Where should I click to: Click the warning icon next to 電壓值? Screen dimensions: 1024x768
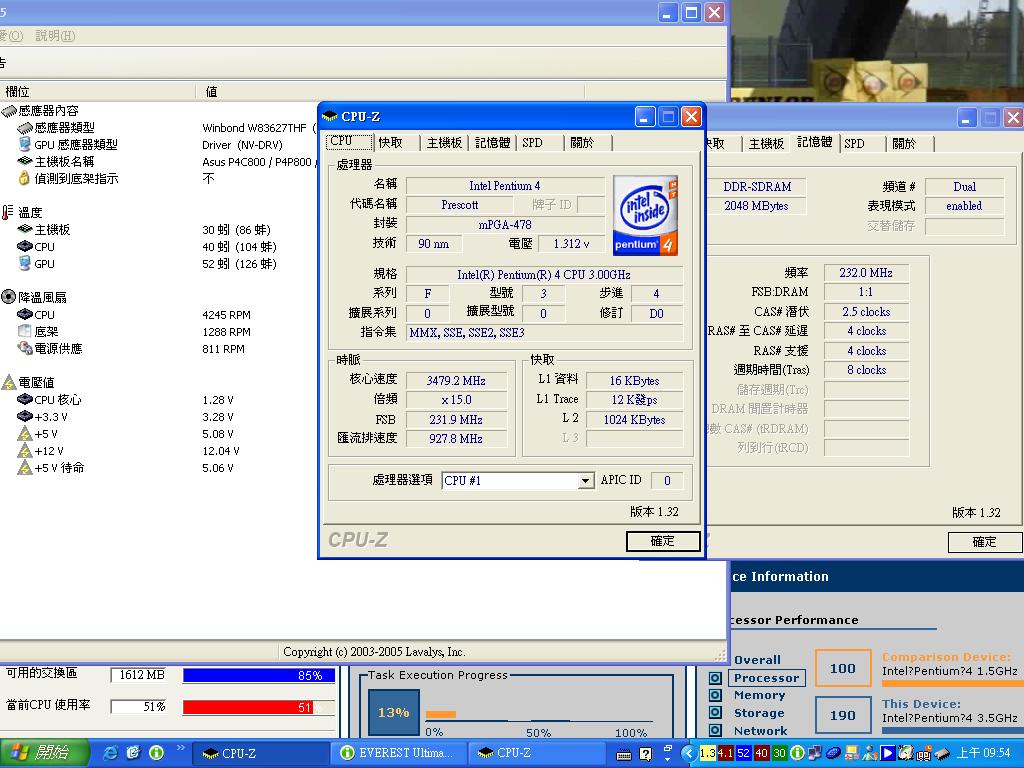pyautogui.click(x=8, y=382)
